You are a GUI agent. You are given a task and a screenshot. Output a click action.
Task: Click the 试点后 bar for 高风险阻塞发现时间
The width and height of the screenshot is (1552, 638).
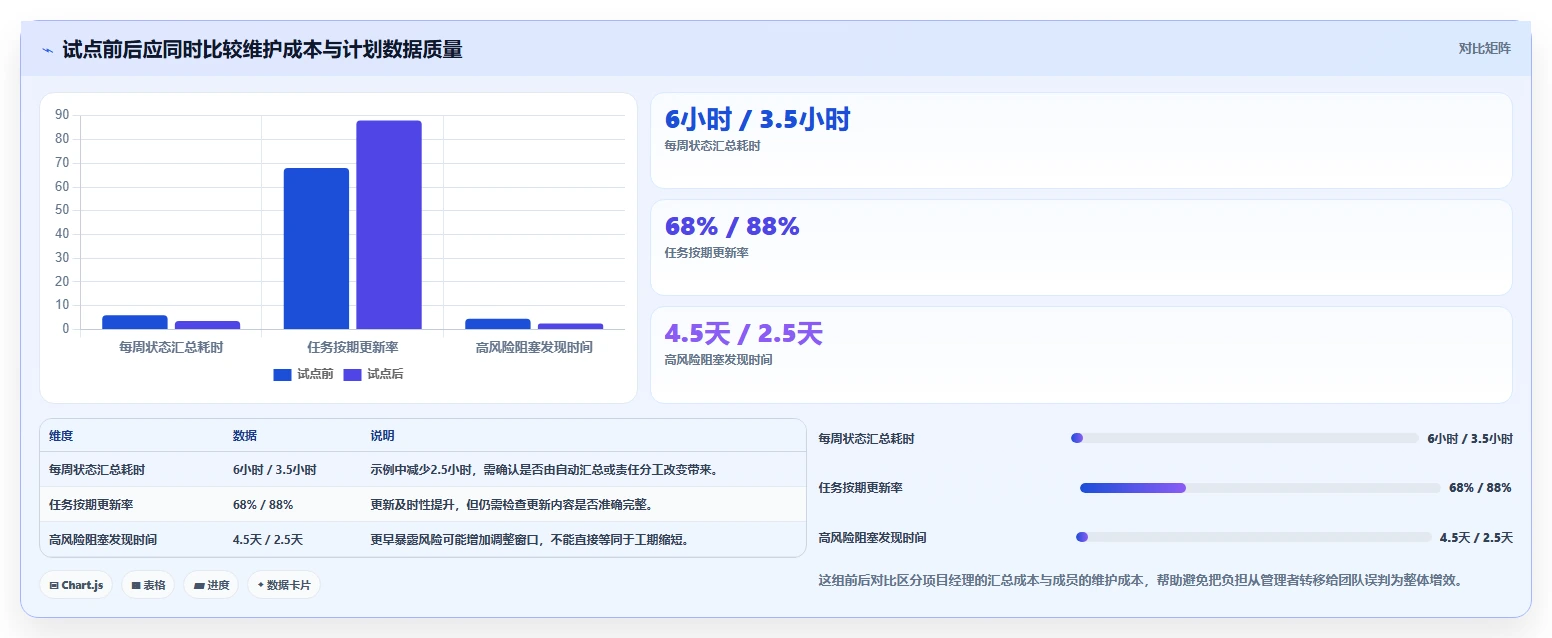point(570,326)
